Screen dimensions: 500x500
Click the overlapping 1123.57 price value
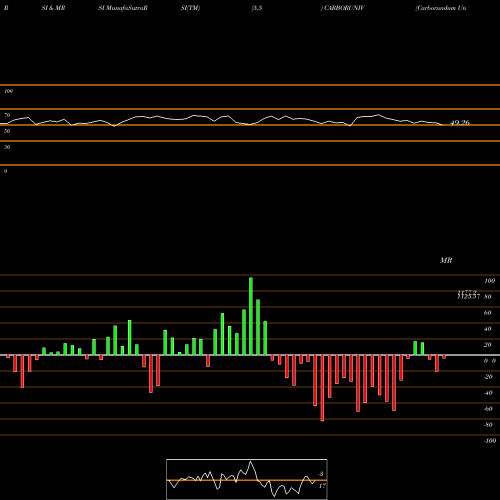click(x=468, y=296)
